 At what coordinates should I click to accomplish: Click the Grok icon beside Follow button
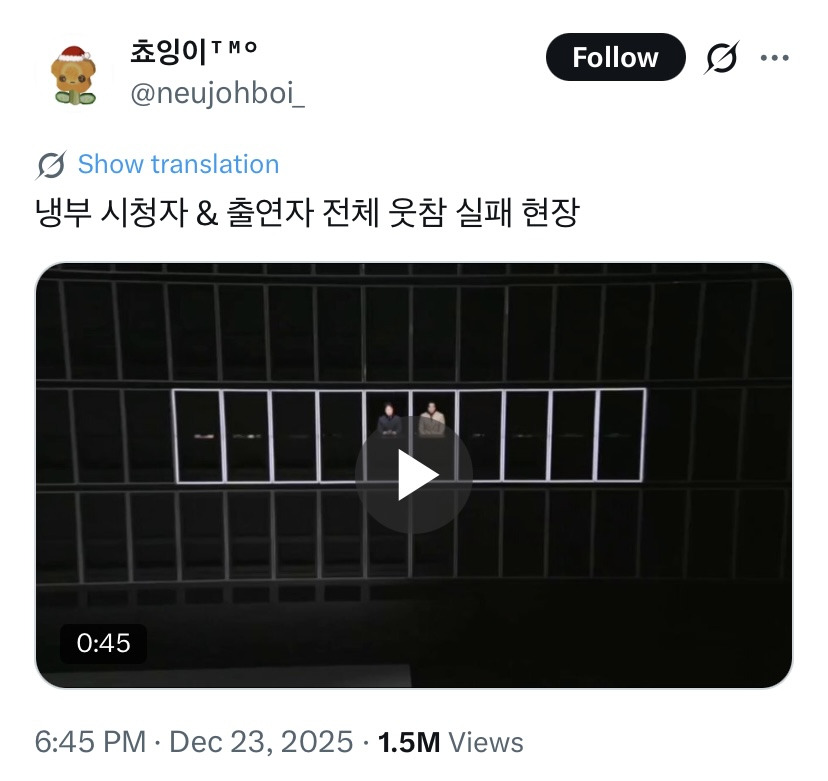click(721, 57)
